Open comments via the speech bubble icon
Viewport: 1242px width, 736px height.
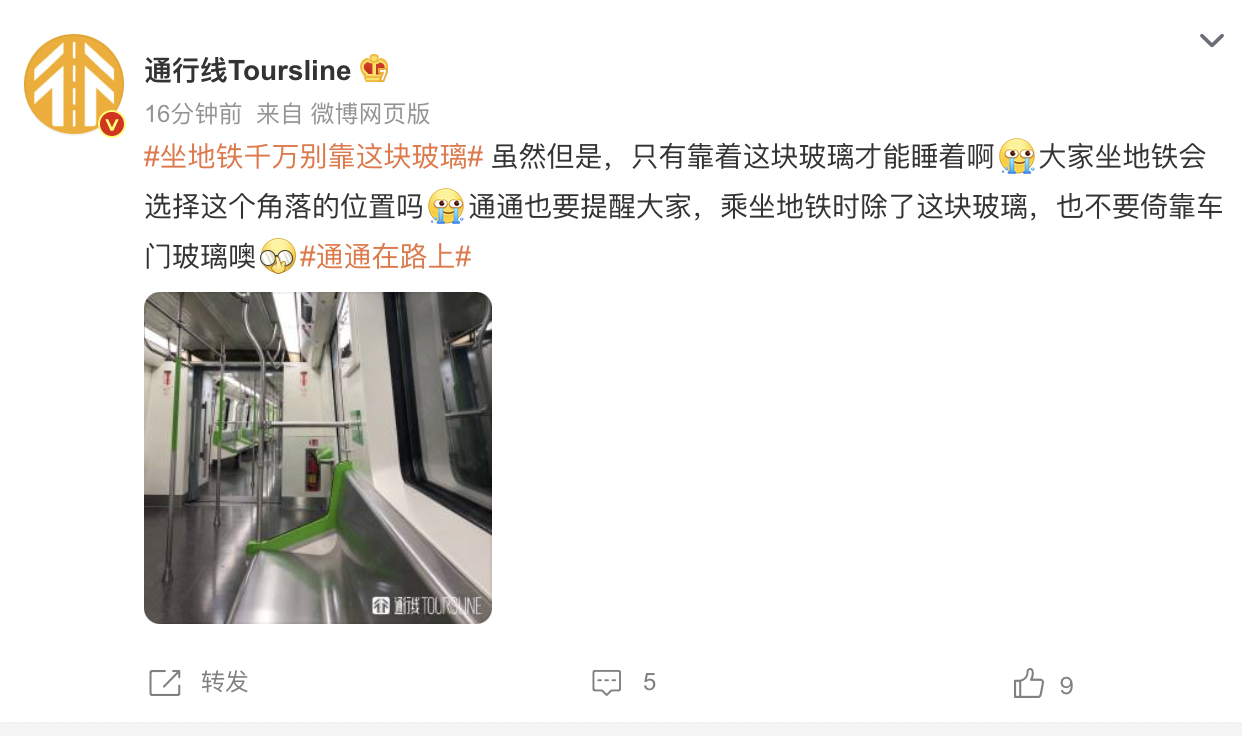pyautogui.click(x=607, y=683)
